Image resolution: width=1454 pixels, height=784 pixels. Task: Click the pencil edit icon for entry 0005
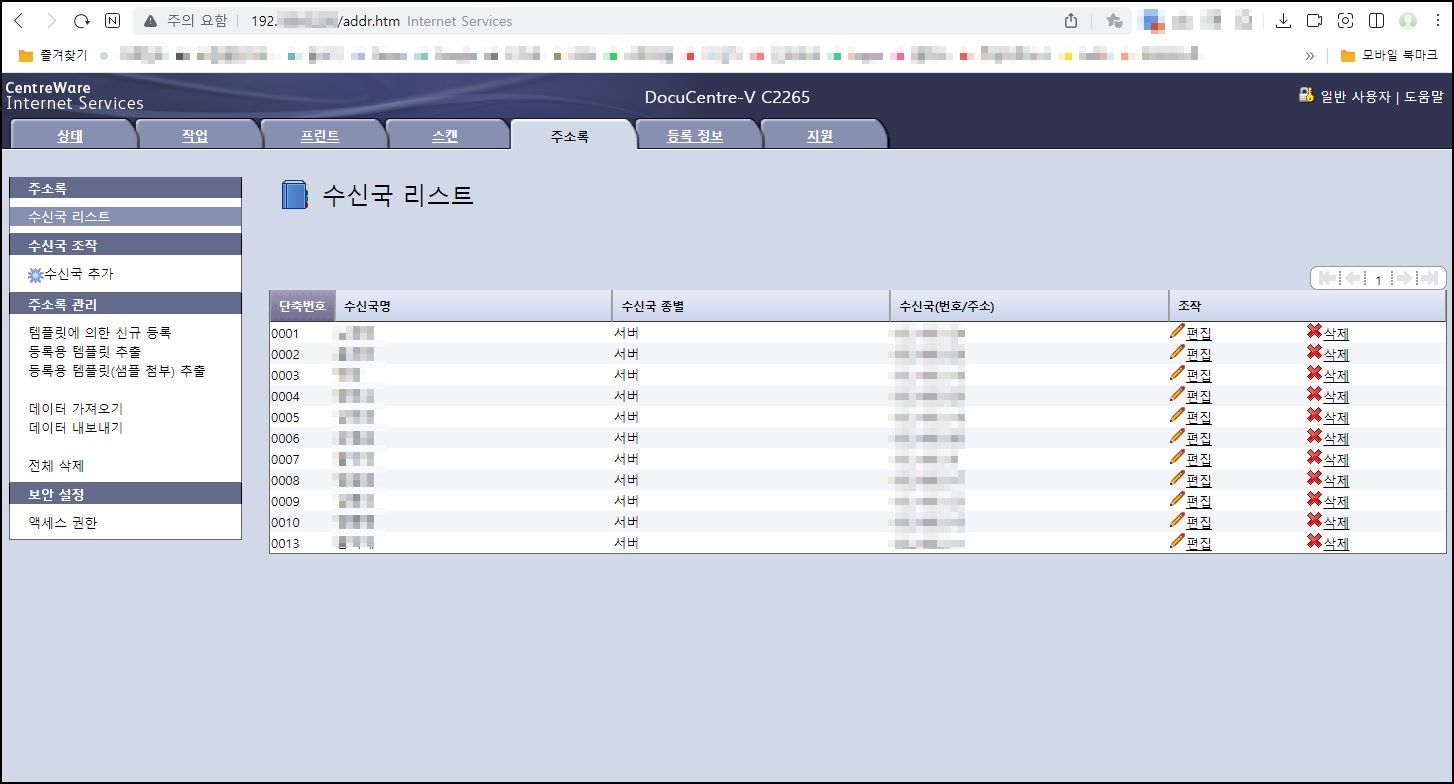pyautogui.click(x=1179, y=417)
